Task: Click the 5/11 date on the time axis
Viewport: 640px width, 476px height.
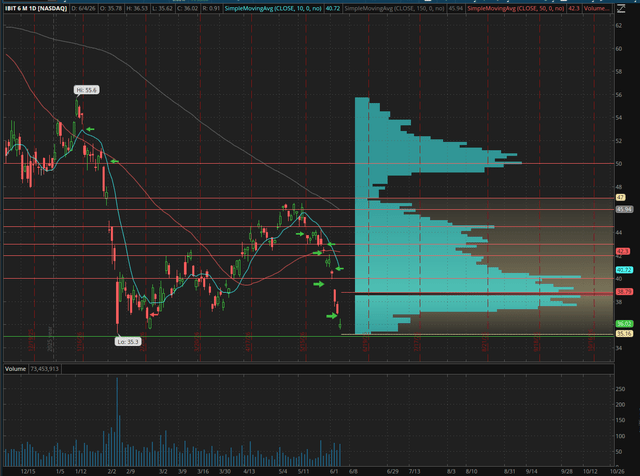Action: tap(303, 472)
